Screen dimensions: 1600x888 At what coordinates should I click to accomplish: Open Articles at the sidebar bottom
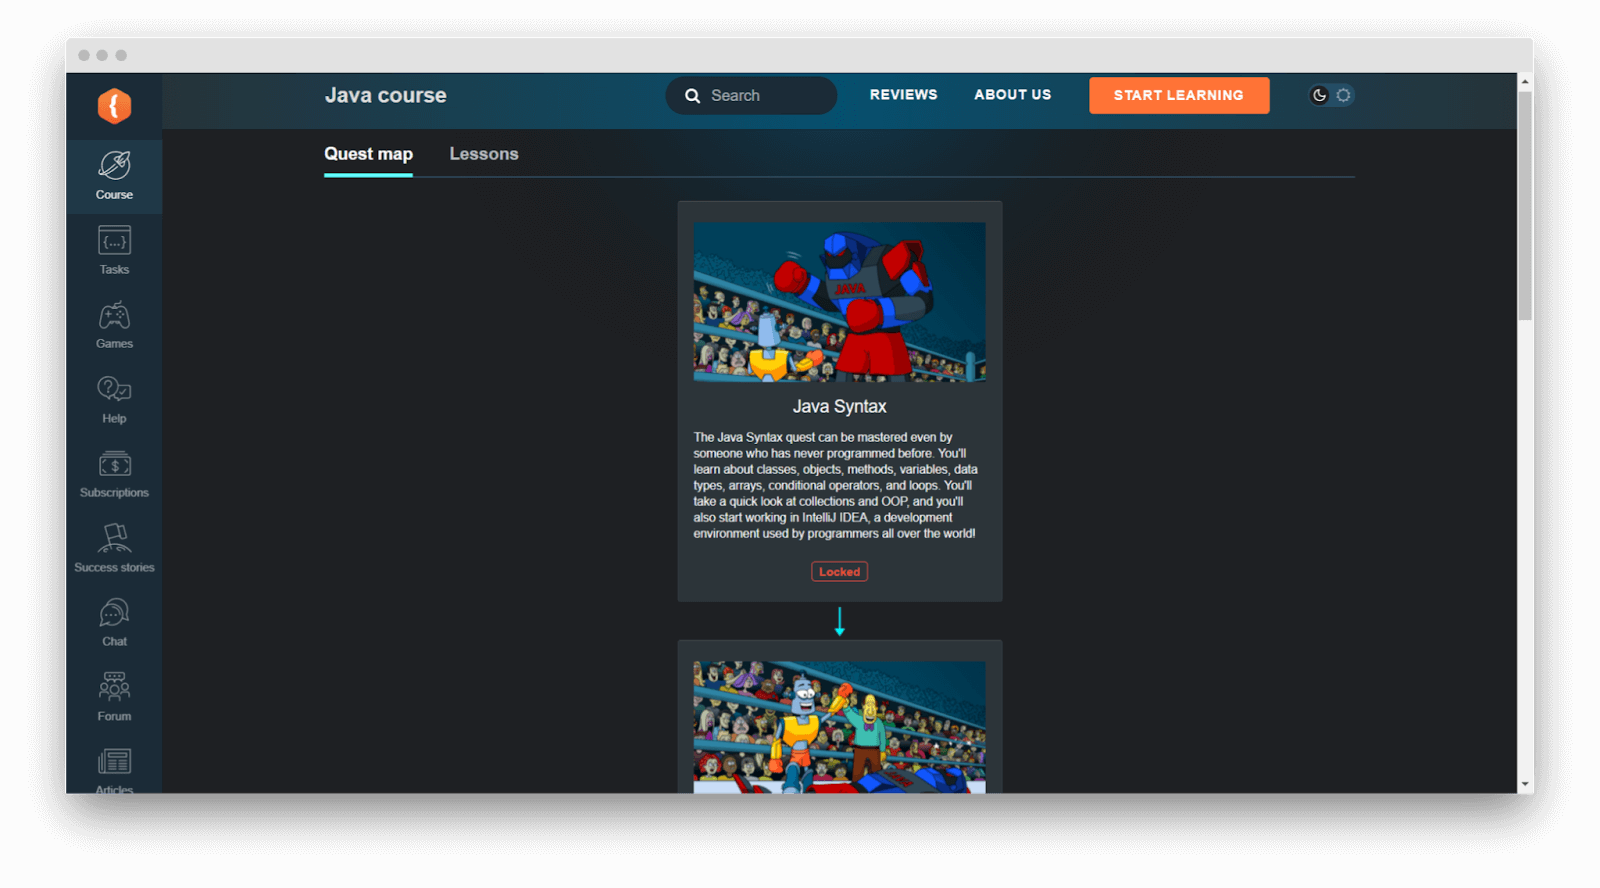[114, 770]
